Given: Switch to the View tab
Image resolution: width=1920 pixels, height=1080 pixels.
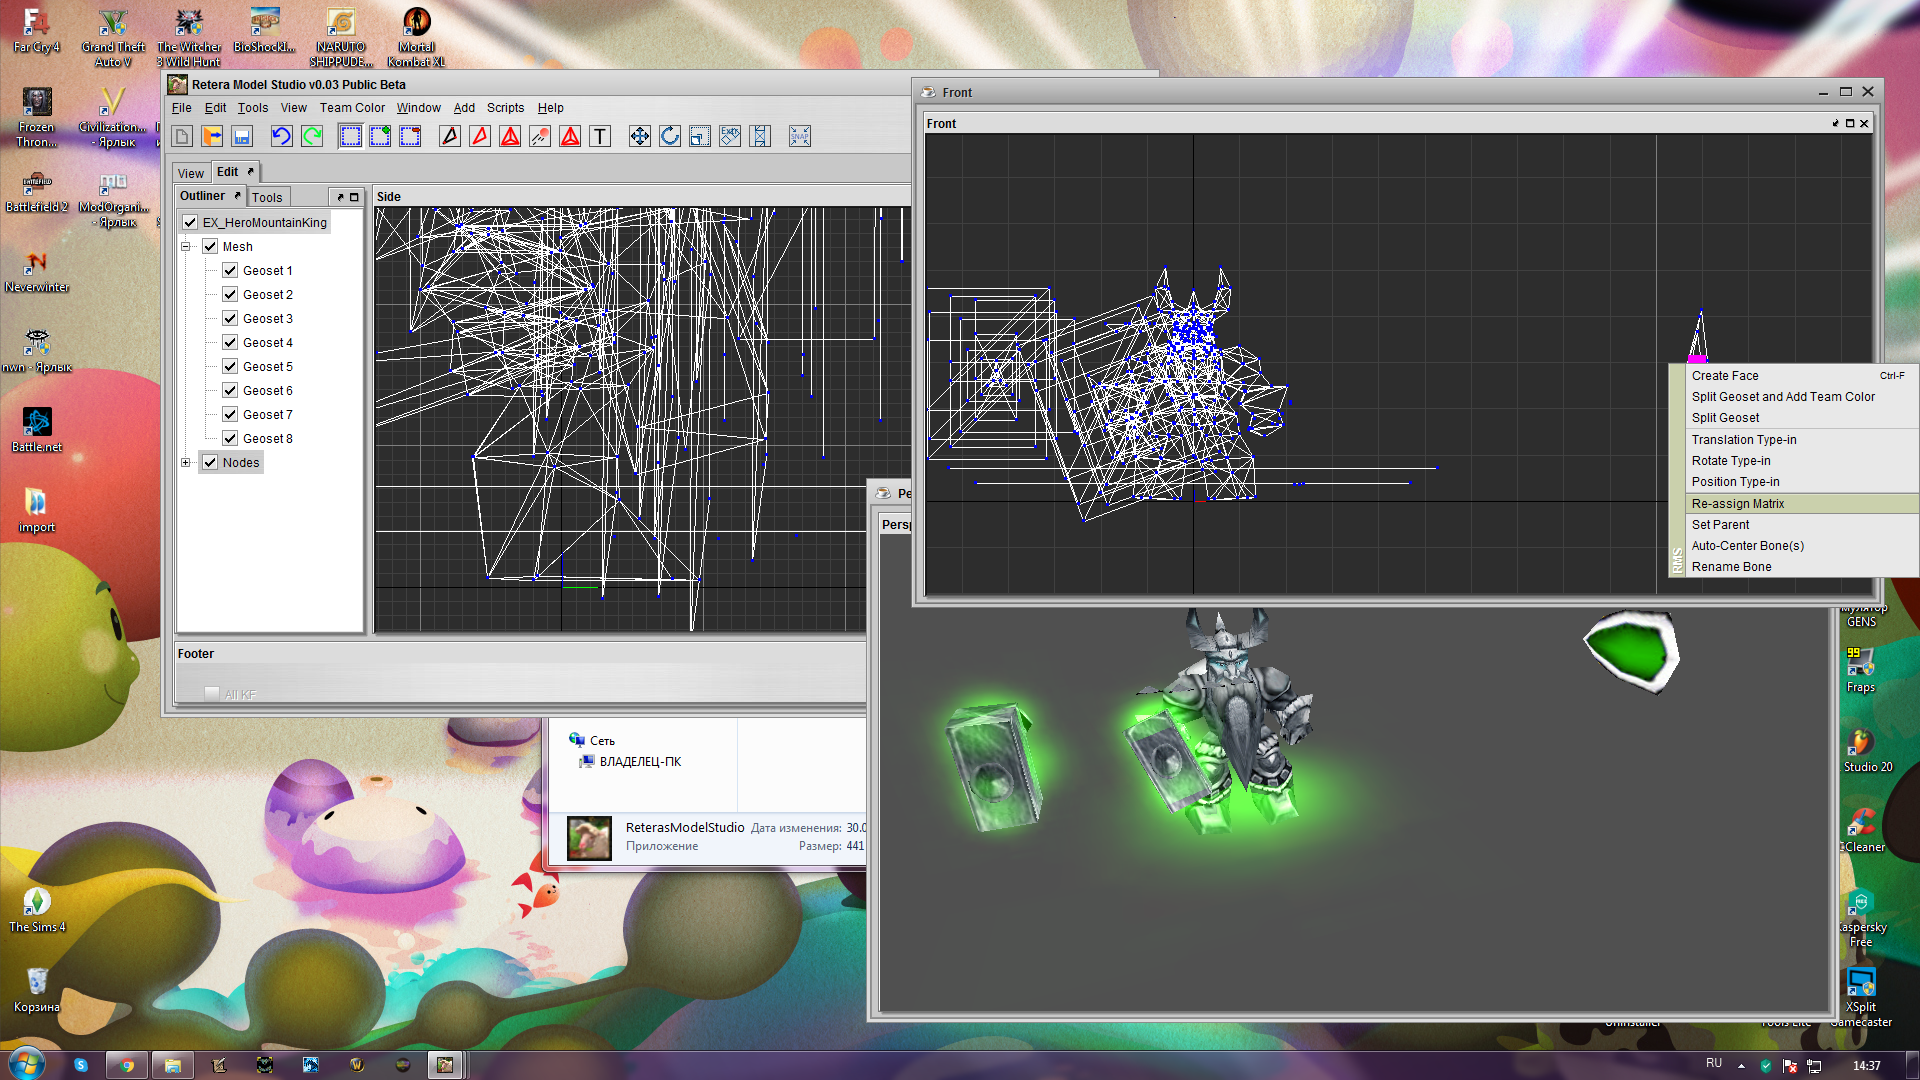Looking at the screenshot, I should click(190, 174).
